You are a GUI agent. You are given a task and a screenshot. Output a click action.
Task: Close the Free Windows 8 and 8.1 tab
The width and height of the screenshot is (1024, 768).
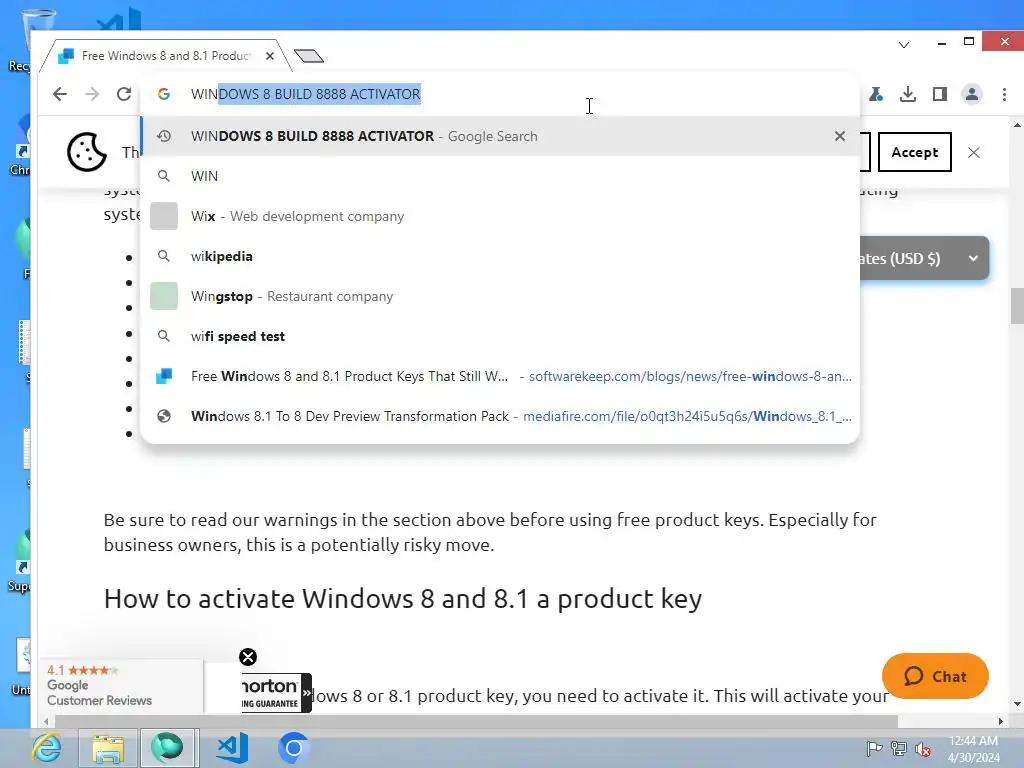[270, 56]
